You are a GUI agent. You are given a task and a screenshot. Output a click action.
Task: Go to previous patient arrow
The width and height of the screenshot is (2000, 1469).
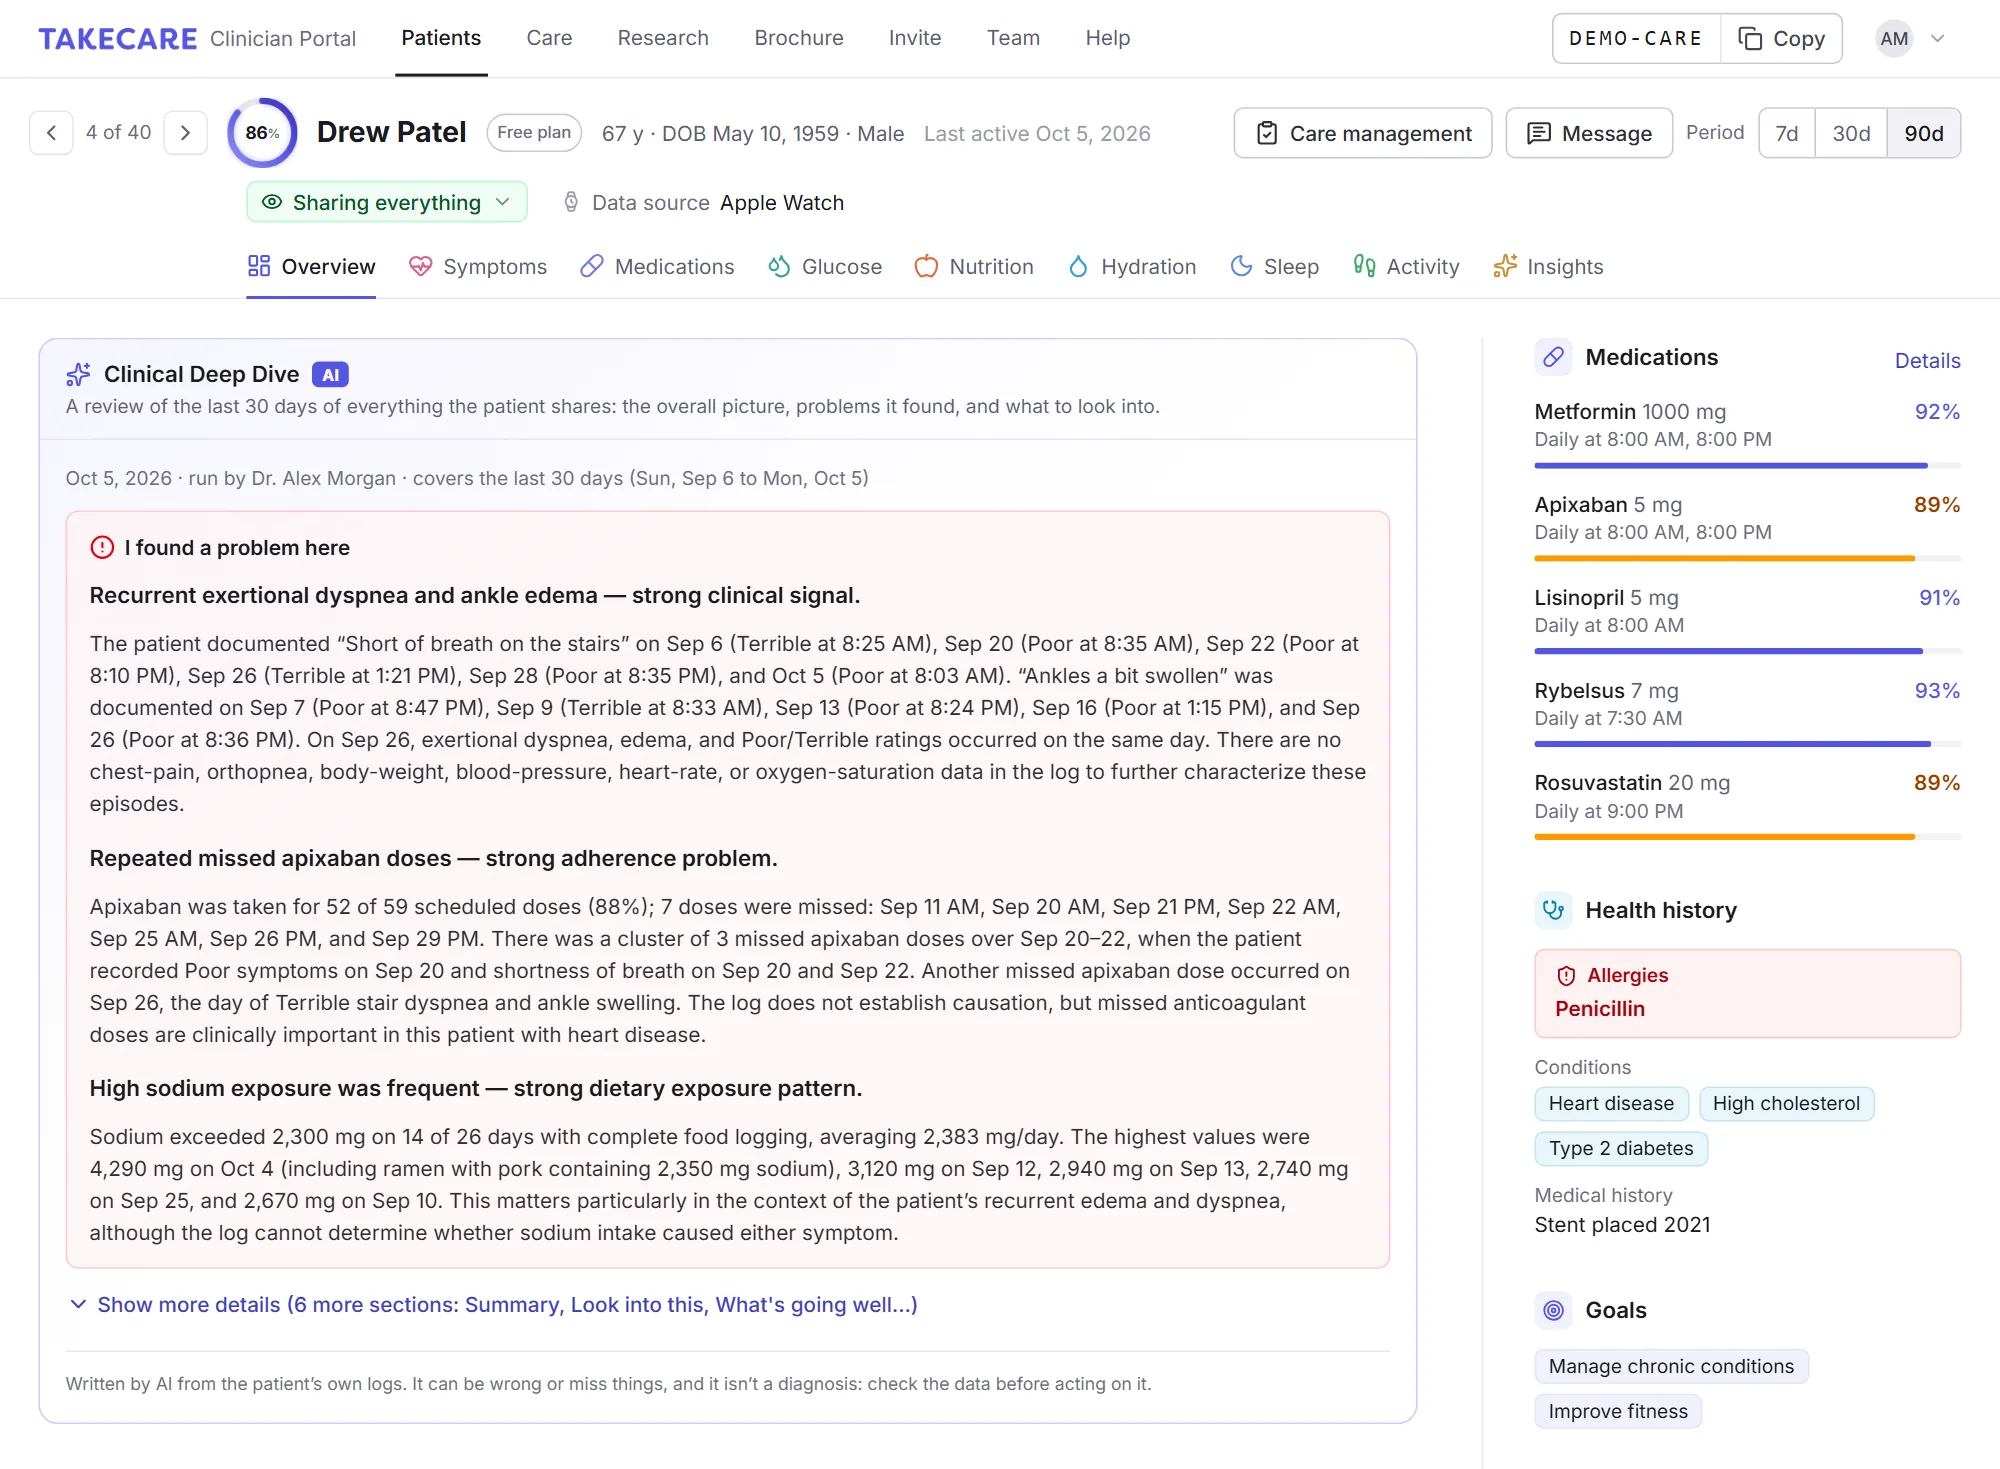click(51, 133)
